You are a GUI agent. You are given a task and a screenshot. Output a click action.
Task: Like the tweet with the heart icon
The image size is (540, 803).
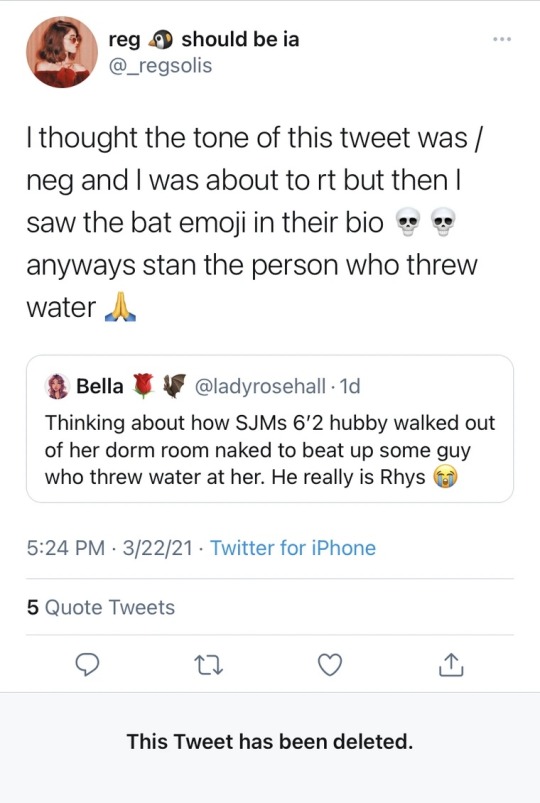coord(330,665)
